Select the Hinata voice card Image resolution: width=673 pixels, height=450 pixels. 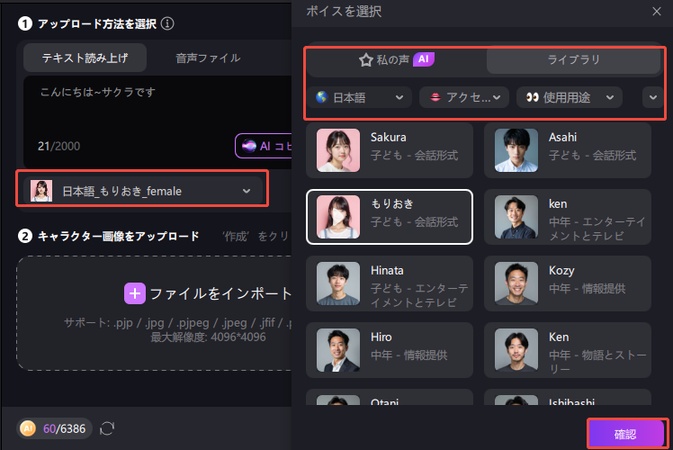[x=389, y=283]
